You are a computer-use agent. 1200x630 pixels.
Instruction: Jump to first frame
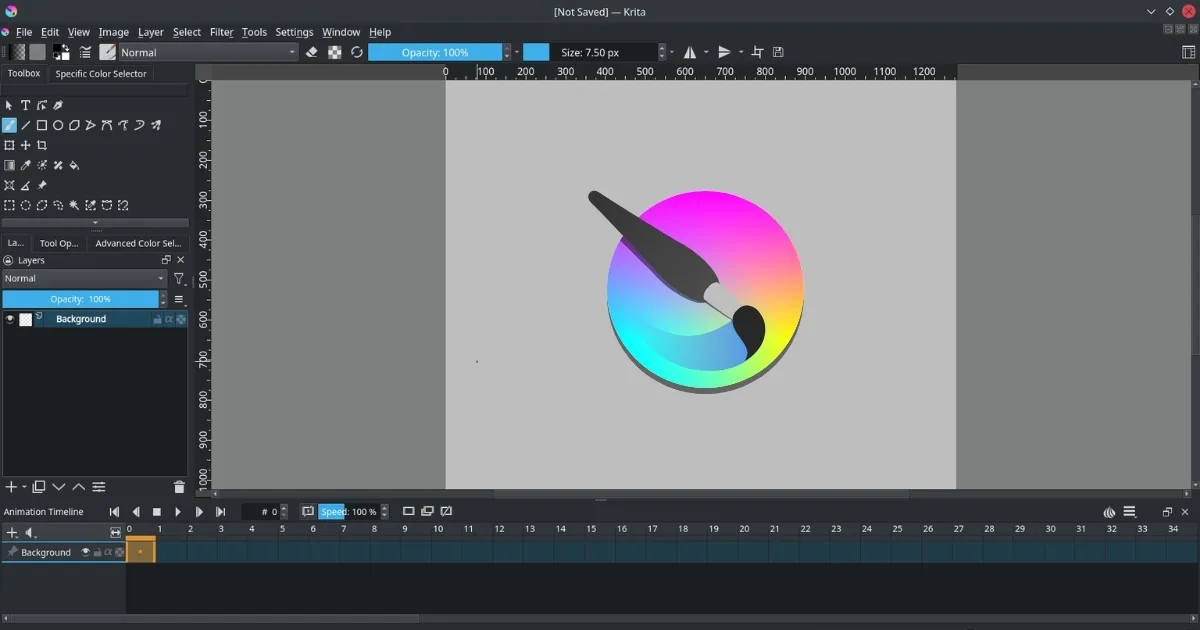point(114,511)
